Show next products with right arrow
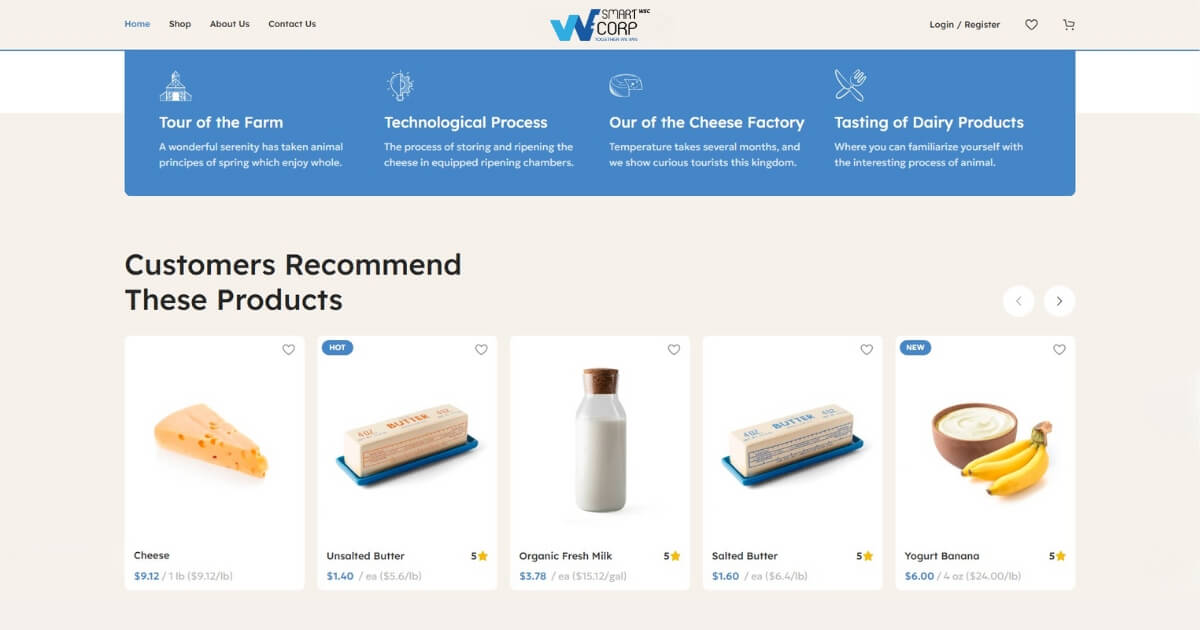 point(1059,301)
